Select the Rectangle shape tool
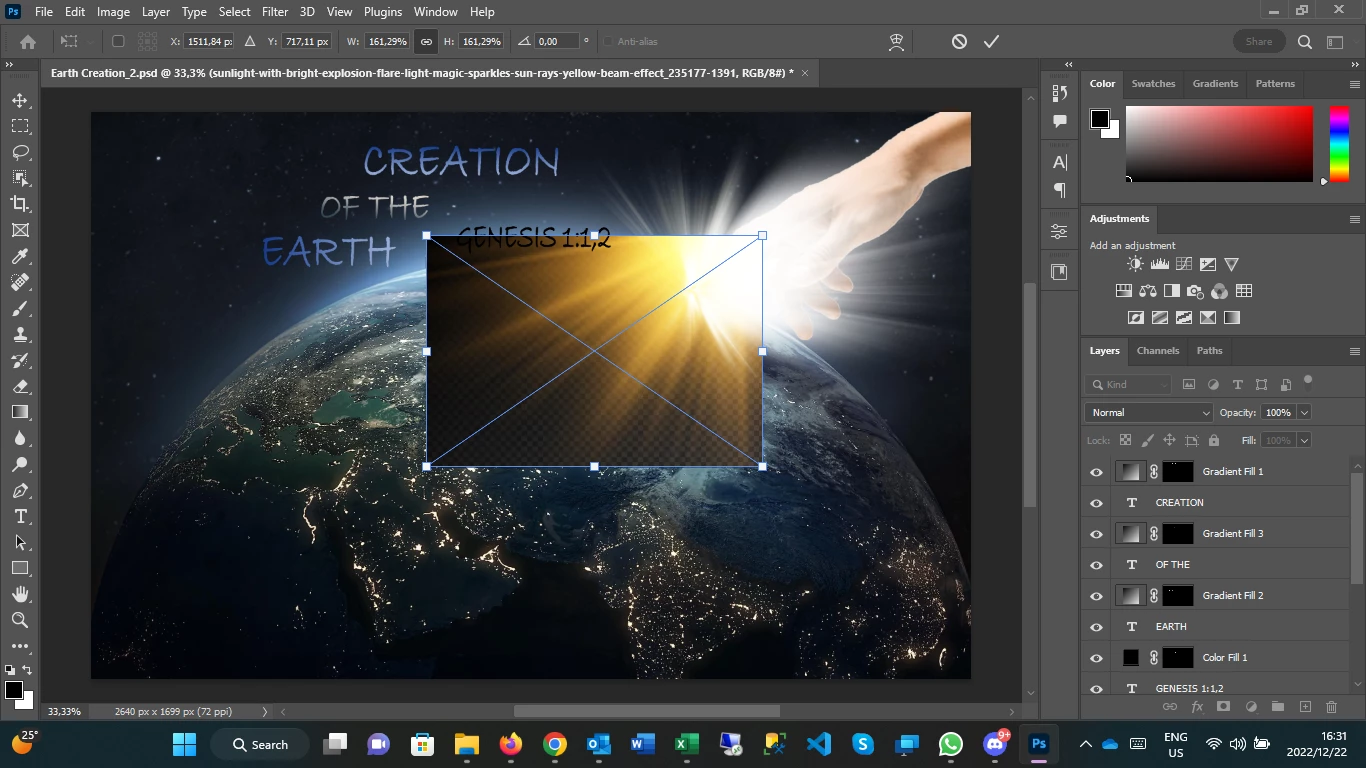The image size is (1366, 768). coord(20,568)
